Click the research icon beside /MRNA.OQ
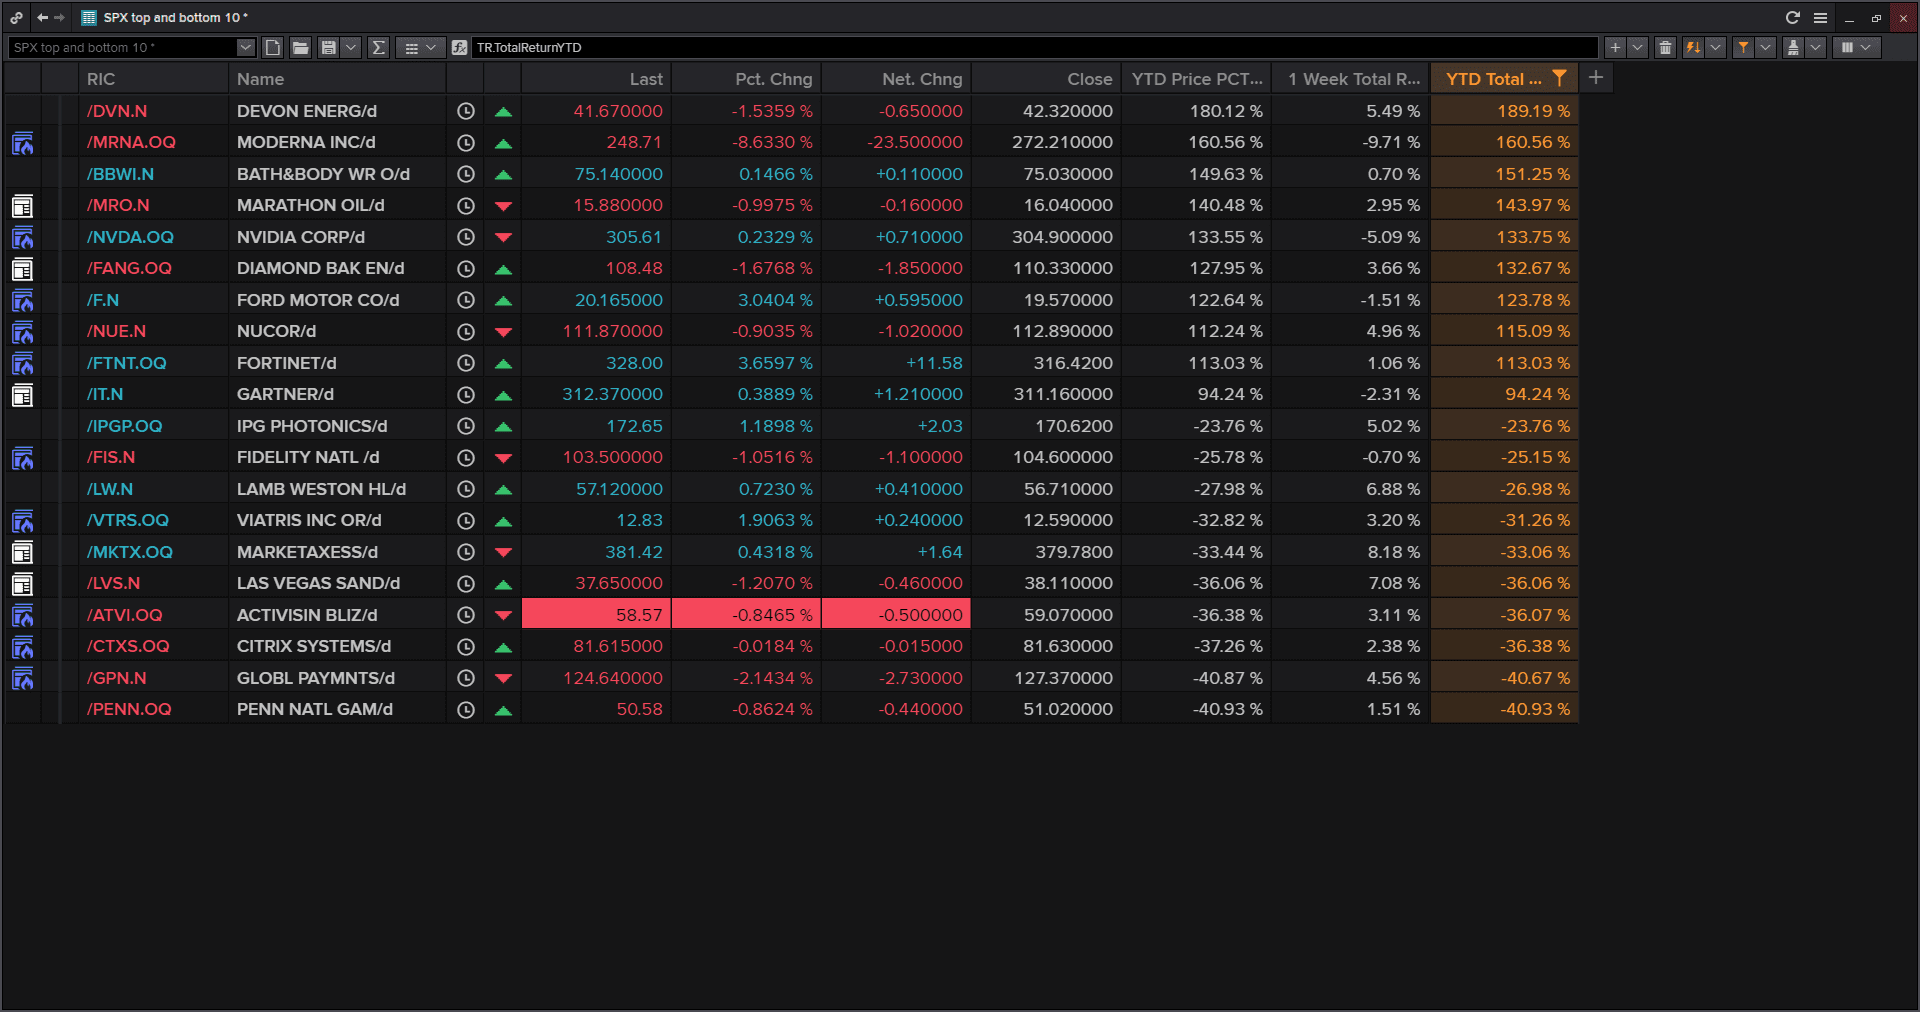1920x1012 pixels. click(x=22, y=143)
